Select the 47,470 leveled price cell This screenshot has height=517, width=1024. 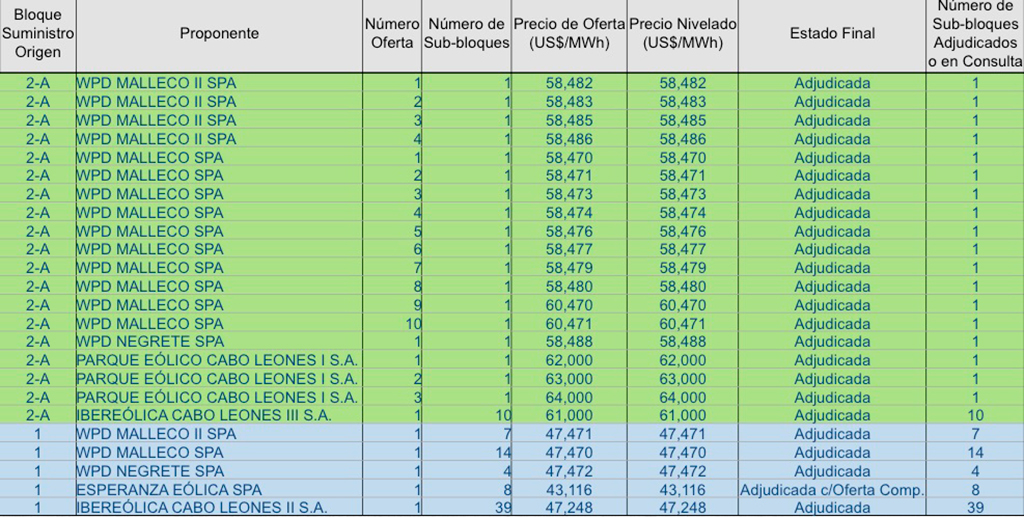pyautogui.click(x=682, y=452)
